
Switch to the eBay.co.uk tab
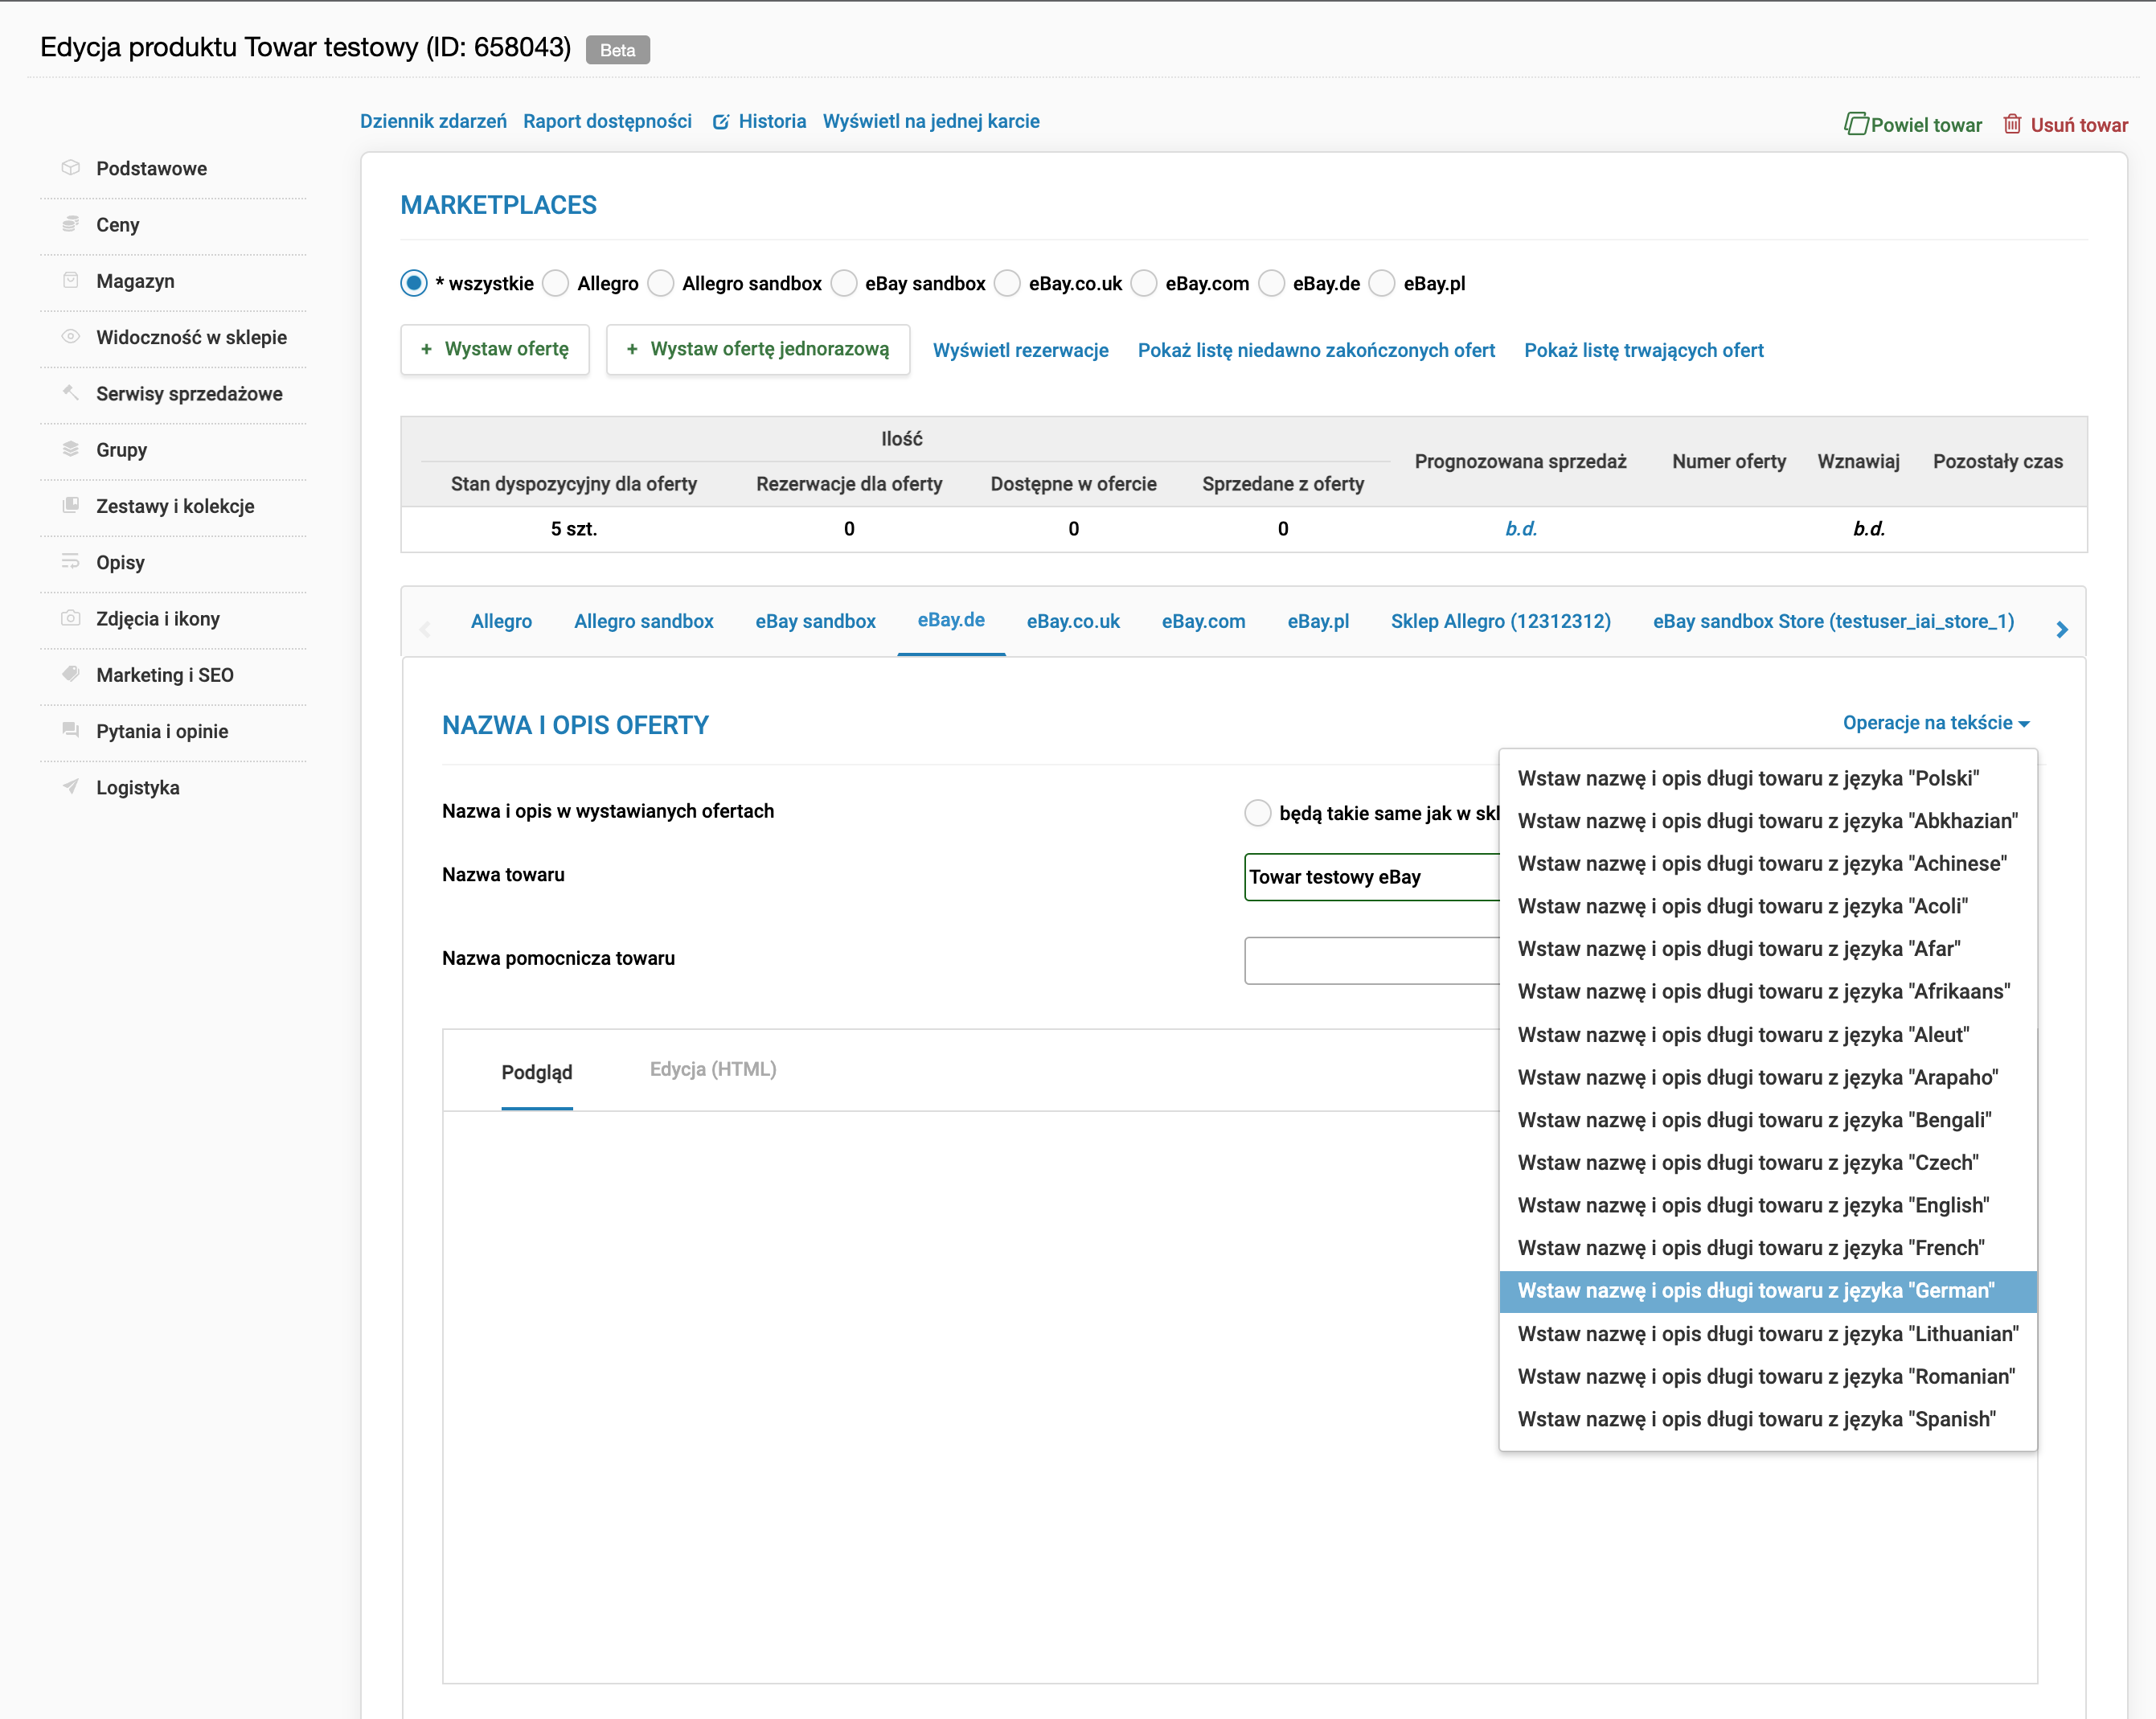point(1073,621)
